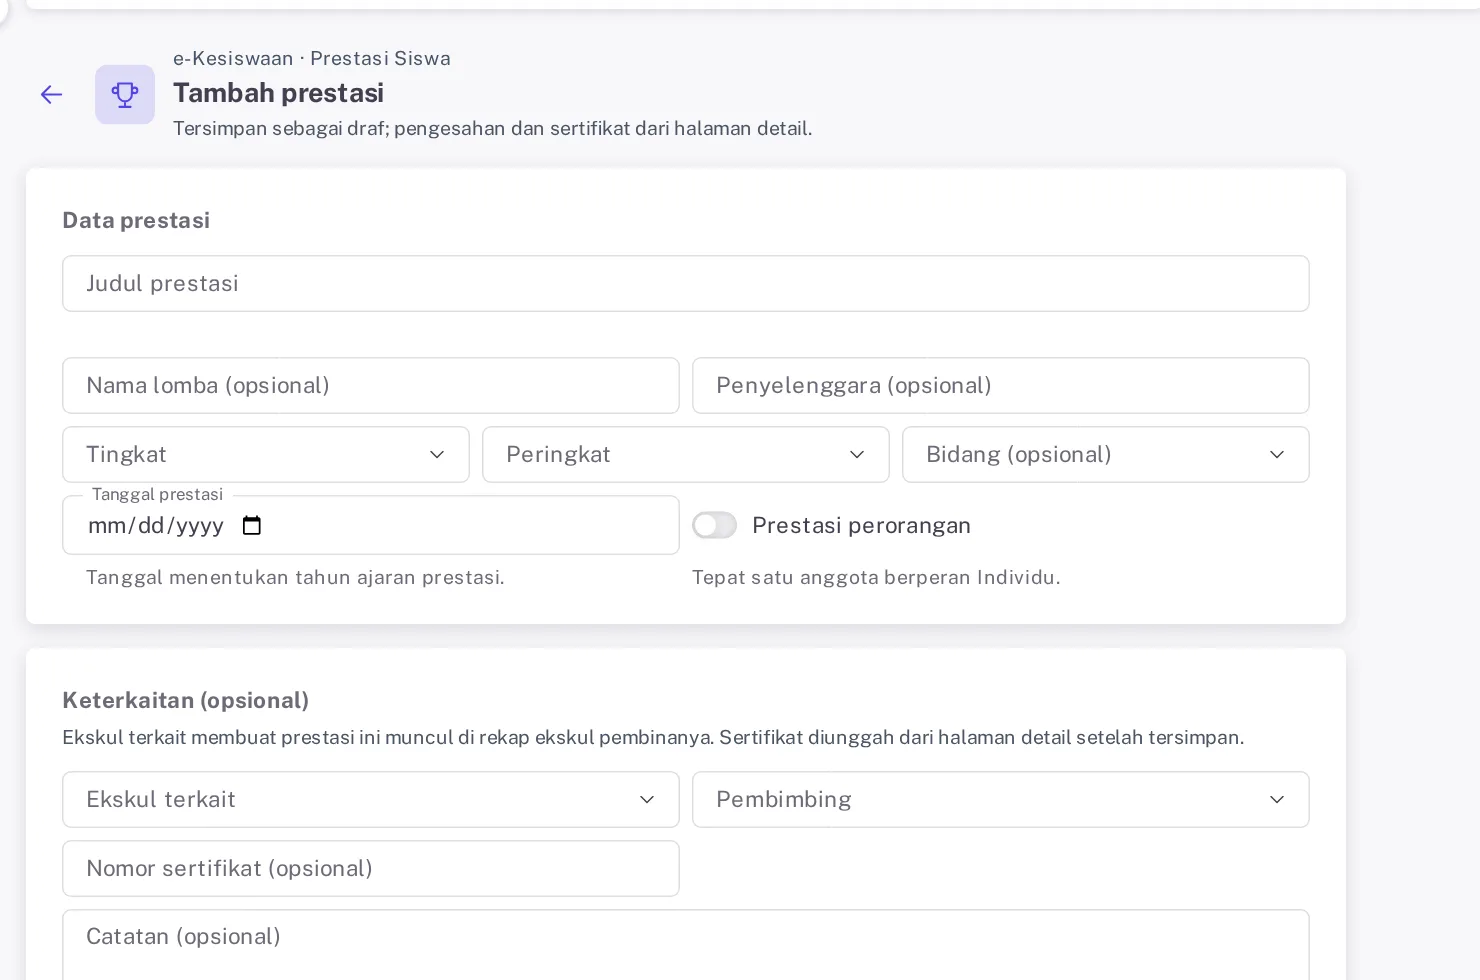Expand the Peringkat dropdown

pyautogui.click(x=686, y=455)
